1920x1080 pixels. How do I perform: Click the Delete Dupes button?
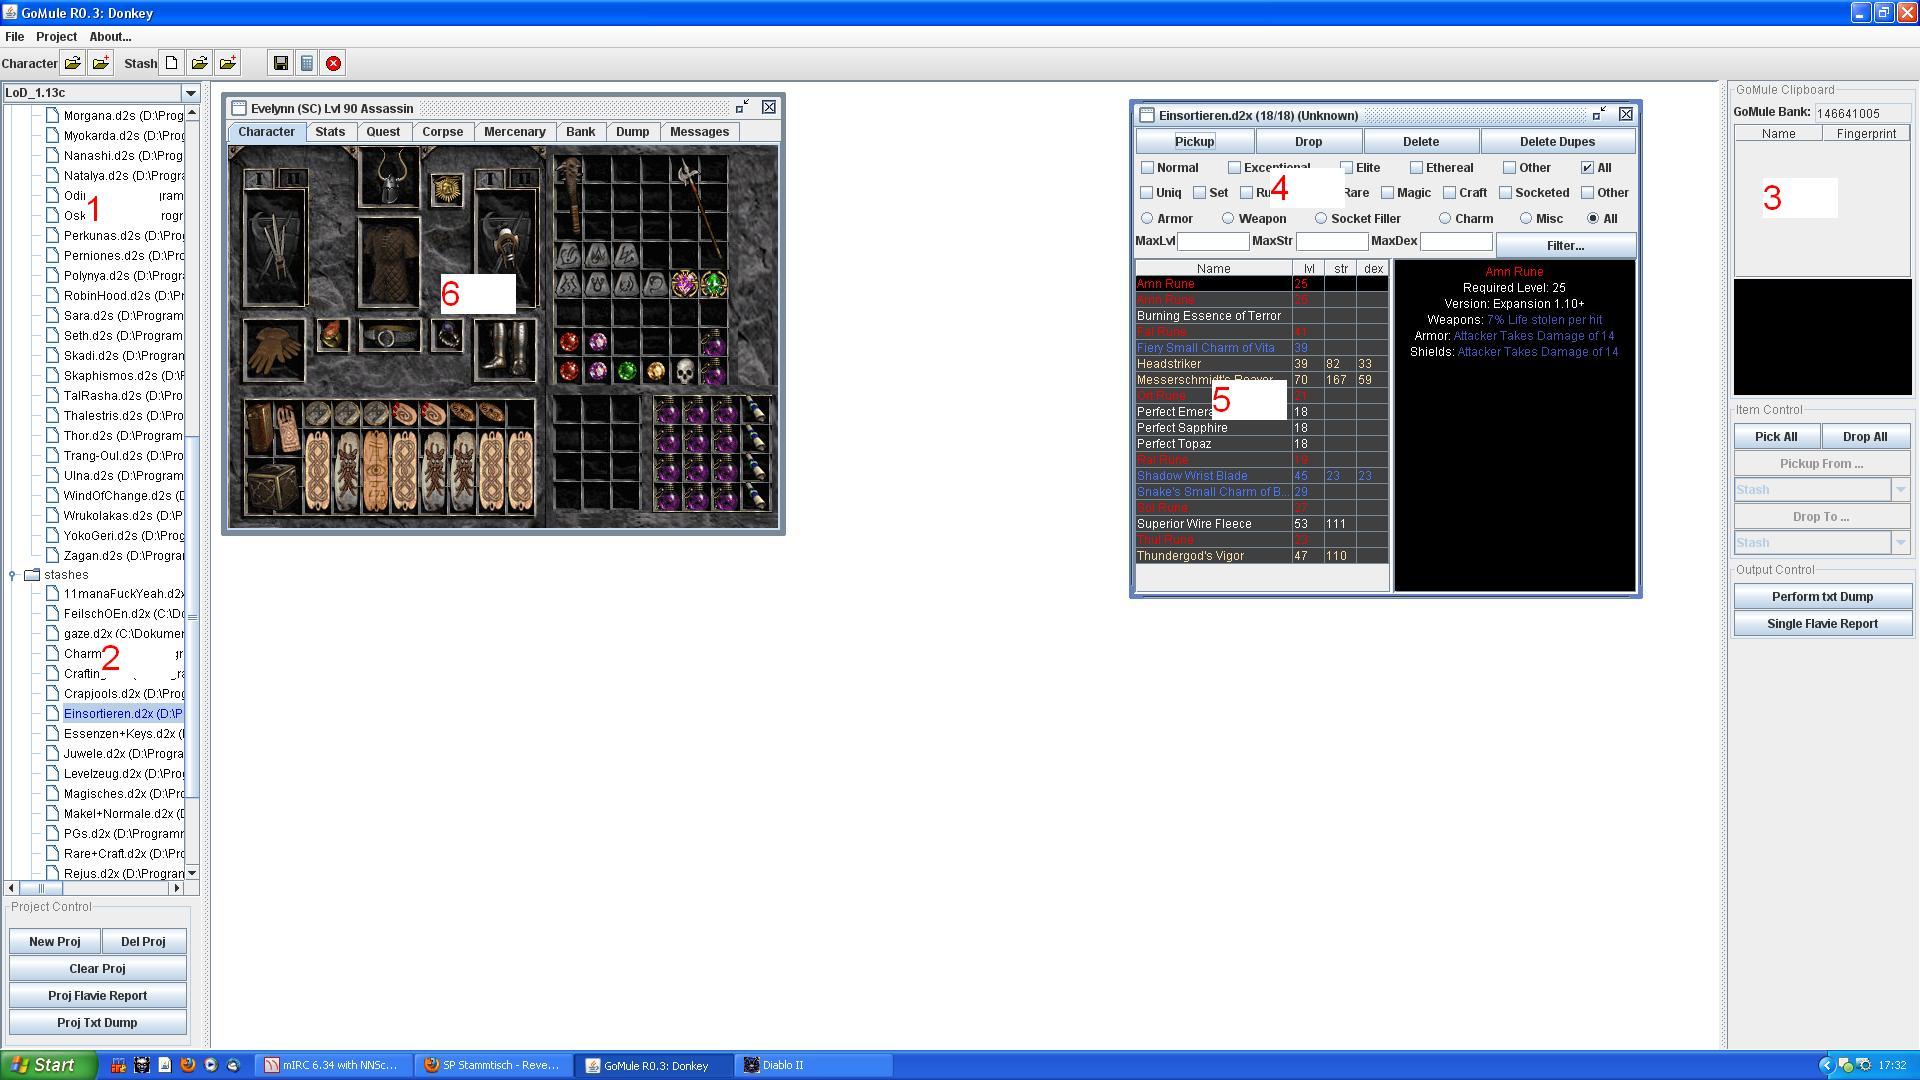pos(1557,141)
